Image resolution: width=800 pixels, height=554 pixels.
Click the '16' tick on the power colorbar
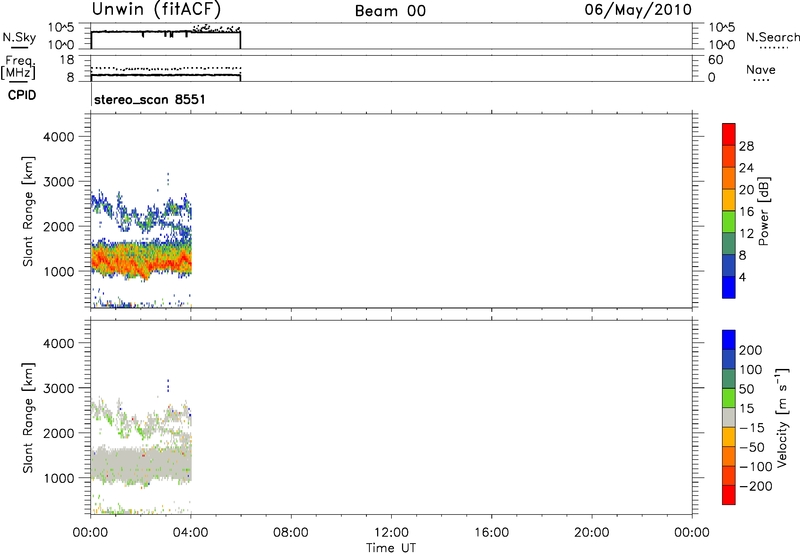pos(746,212)
